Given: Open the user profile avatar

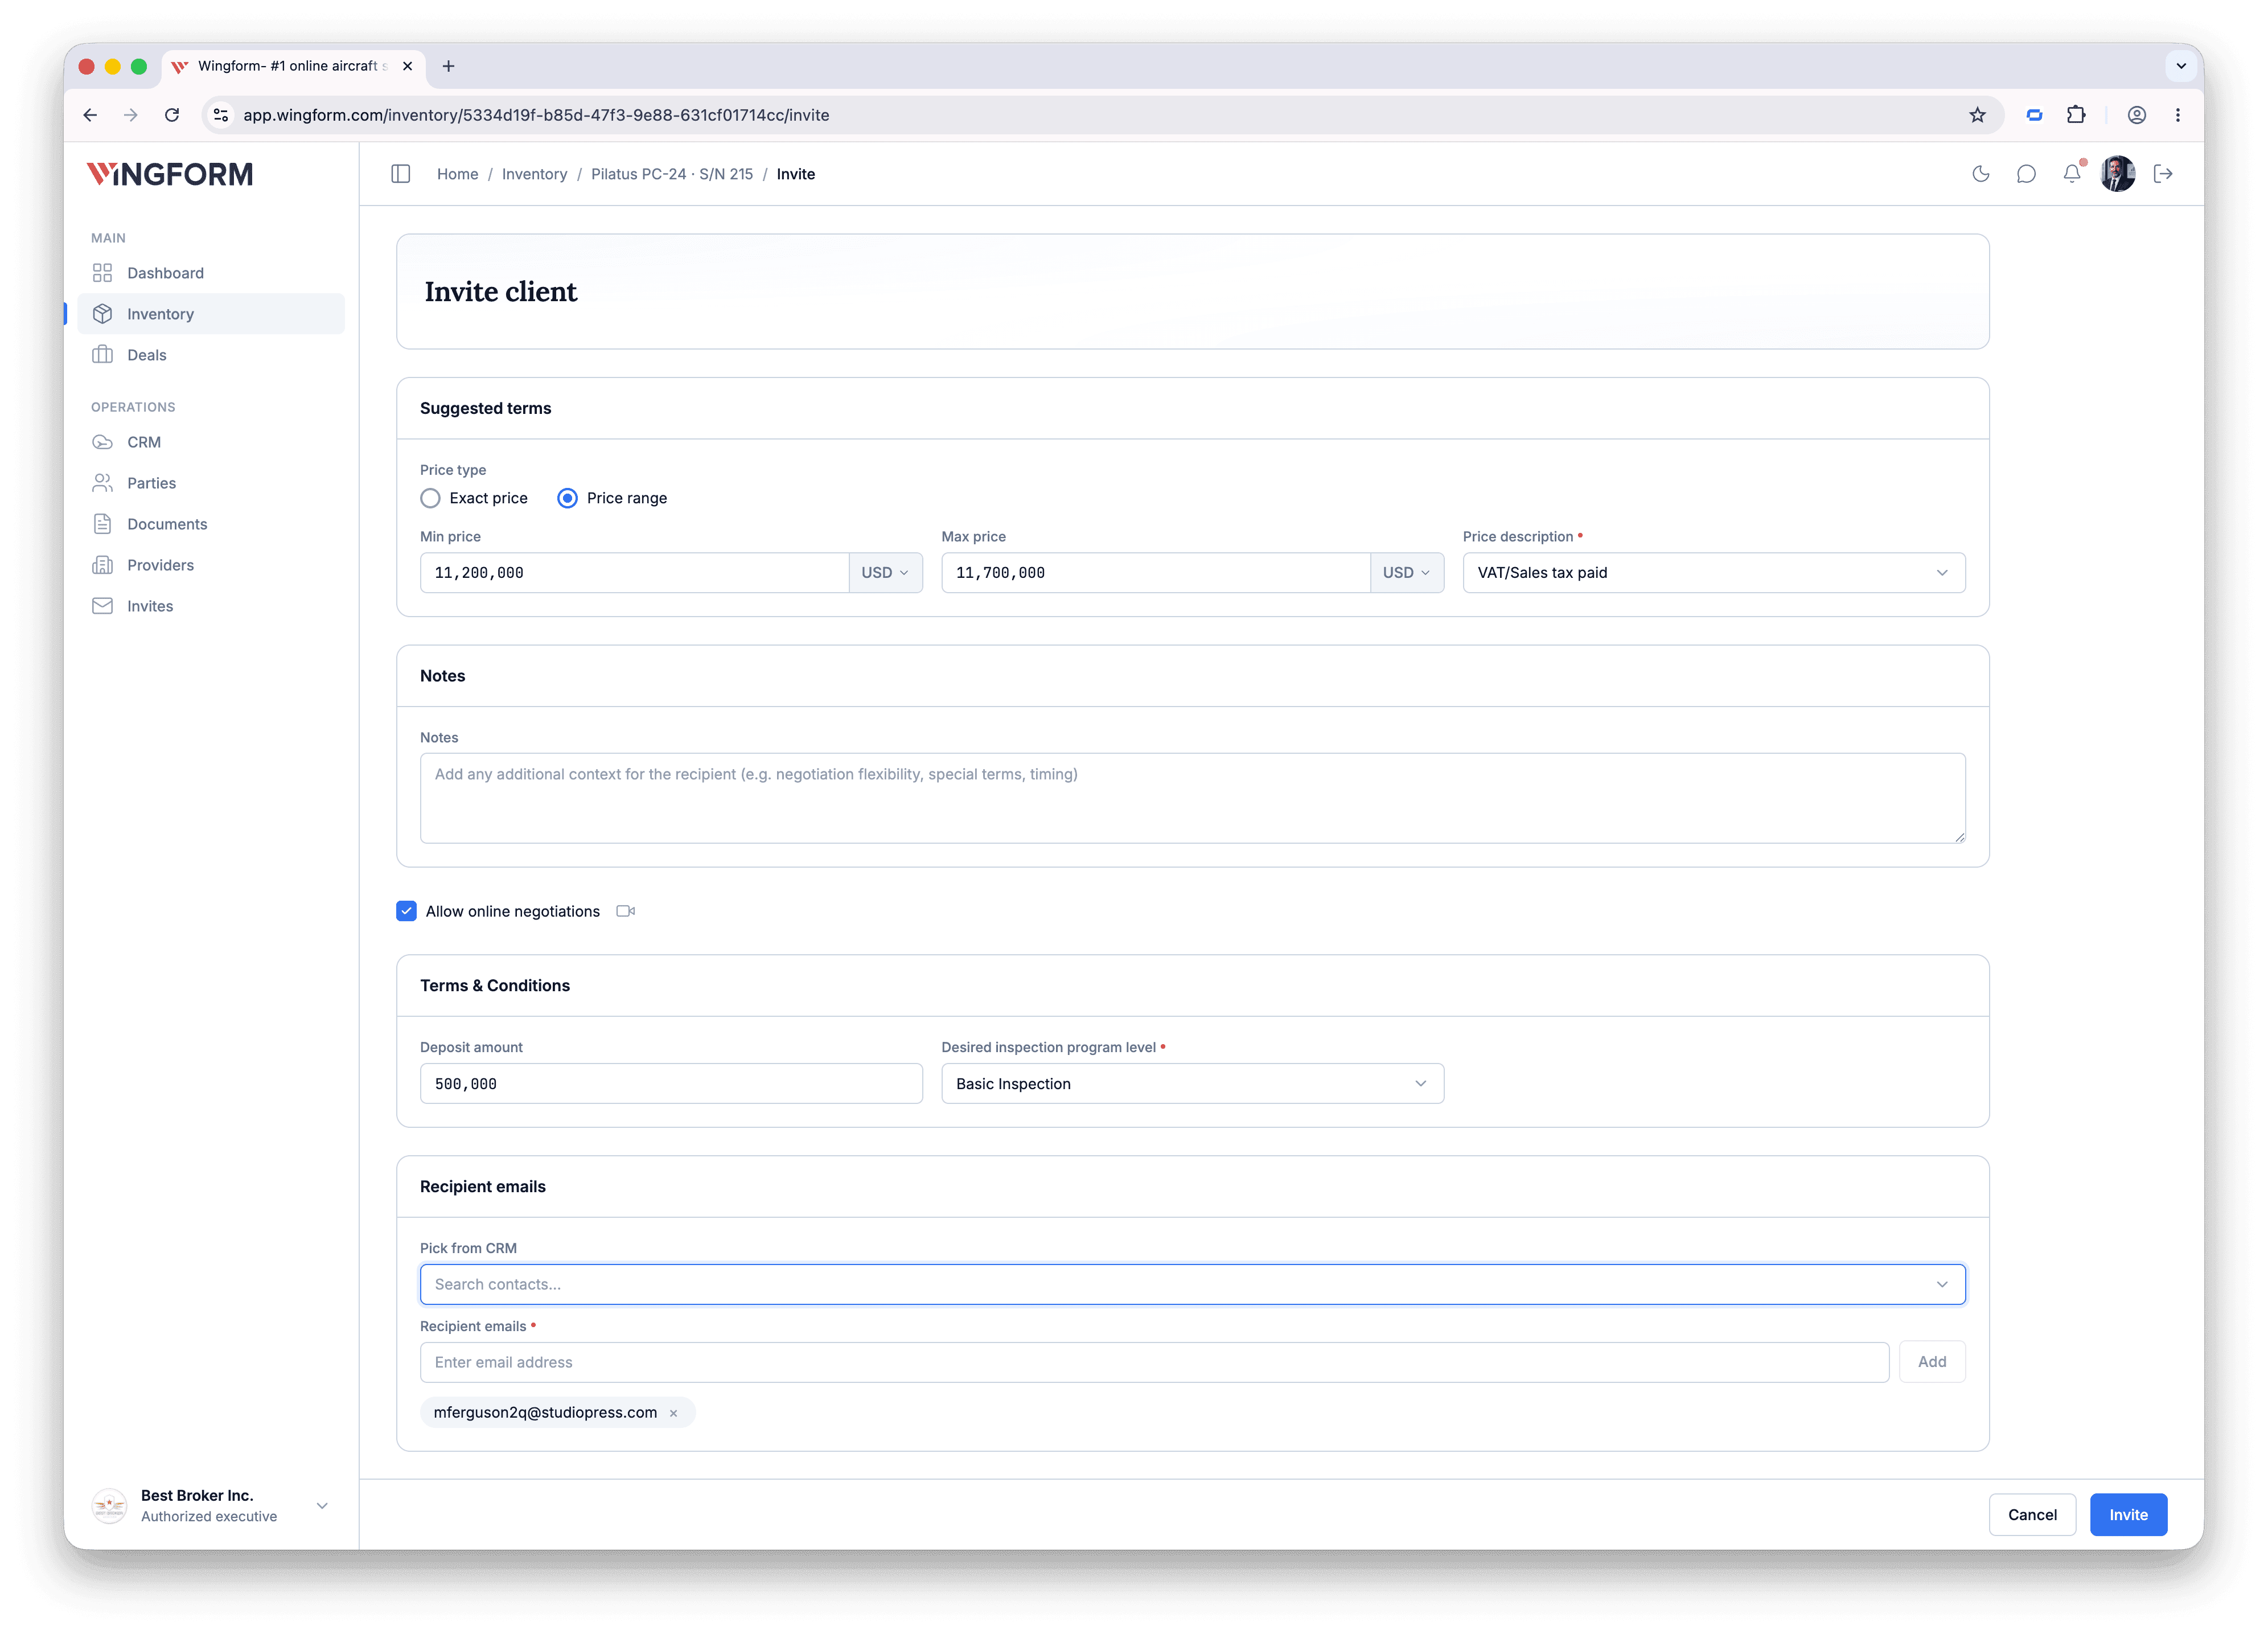Looking at the screenshot, I should 2118,174.
